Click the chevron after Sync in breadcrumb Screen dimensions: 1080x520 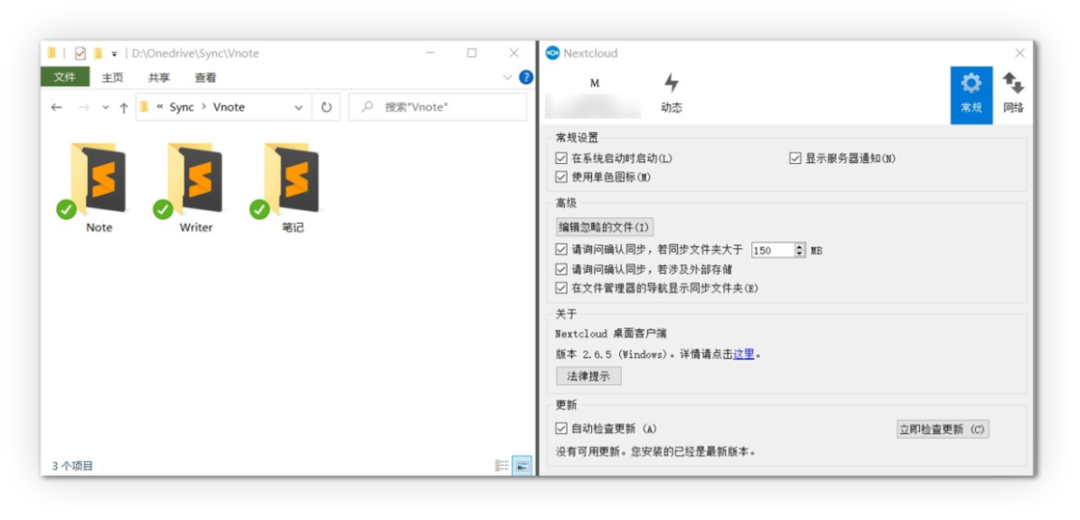click(x=204, y=107)
